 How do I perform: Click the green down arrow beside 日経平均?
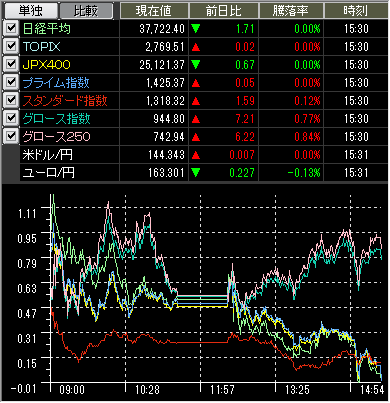pyautogui.click(x=196, y=29)
